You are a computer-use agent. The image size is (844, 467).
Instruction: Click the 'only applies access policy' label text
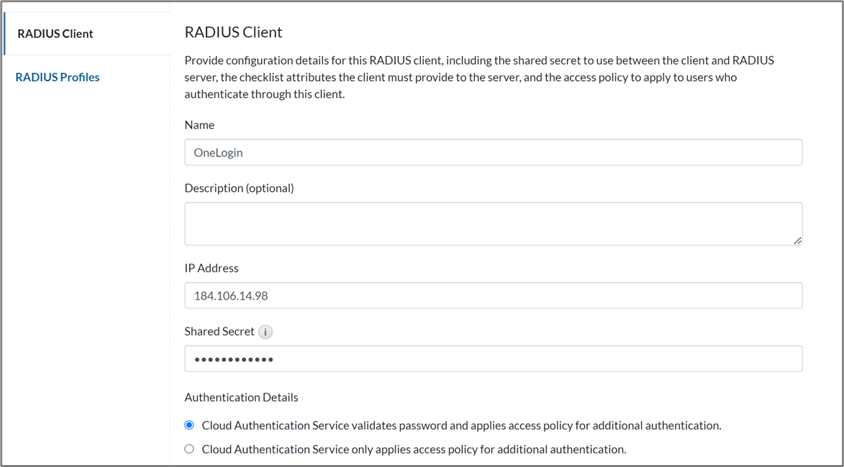click(413, 449)
